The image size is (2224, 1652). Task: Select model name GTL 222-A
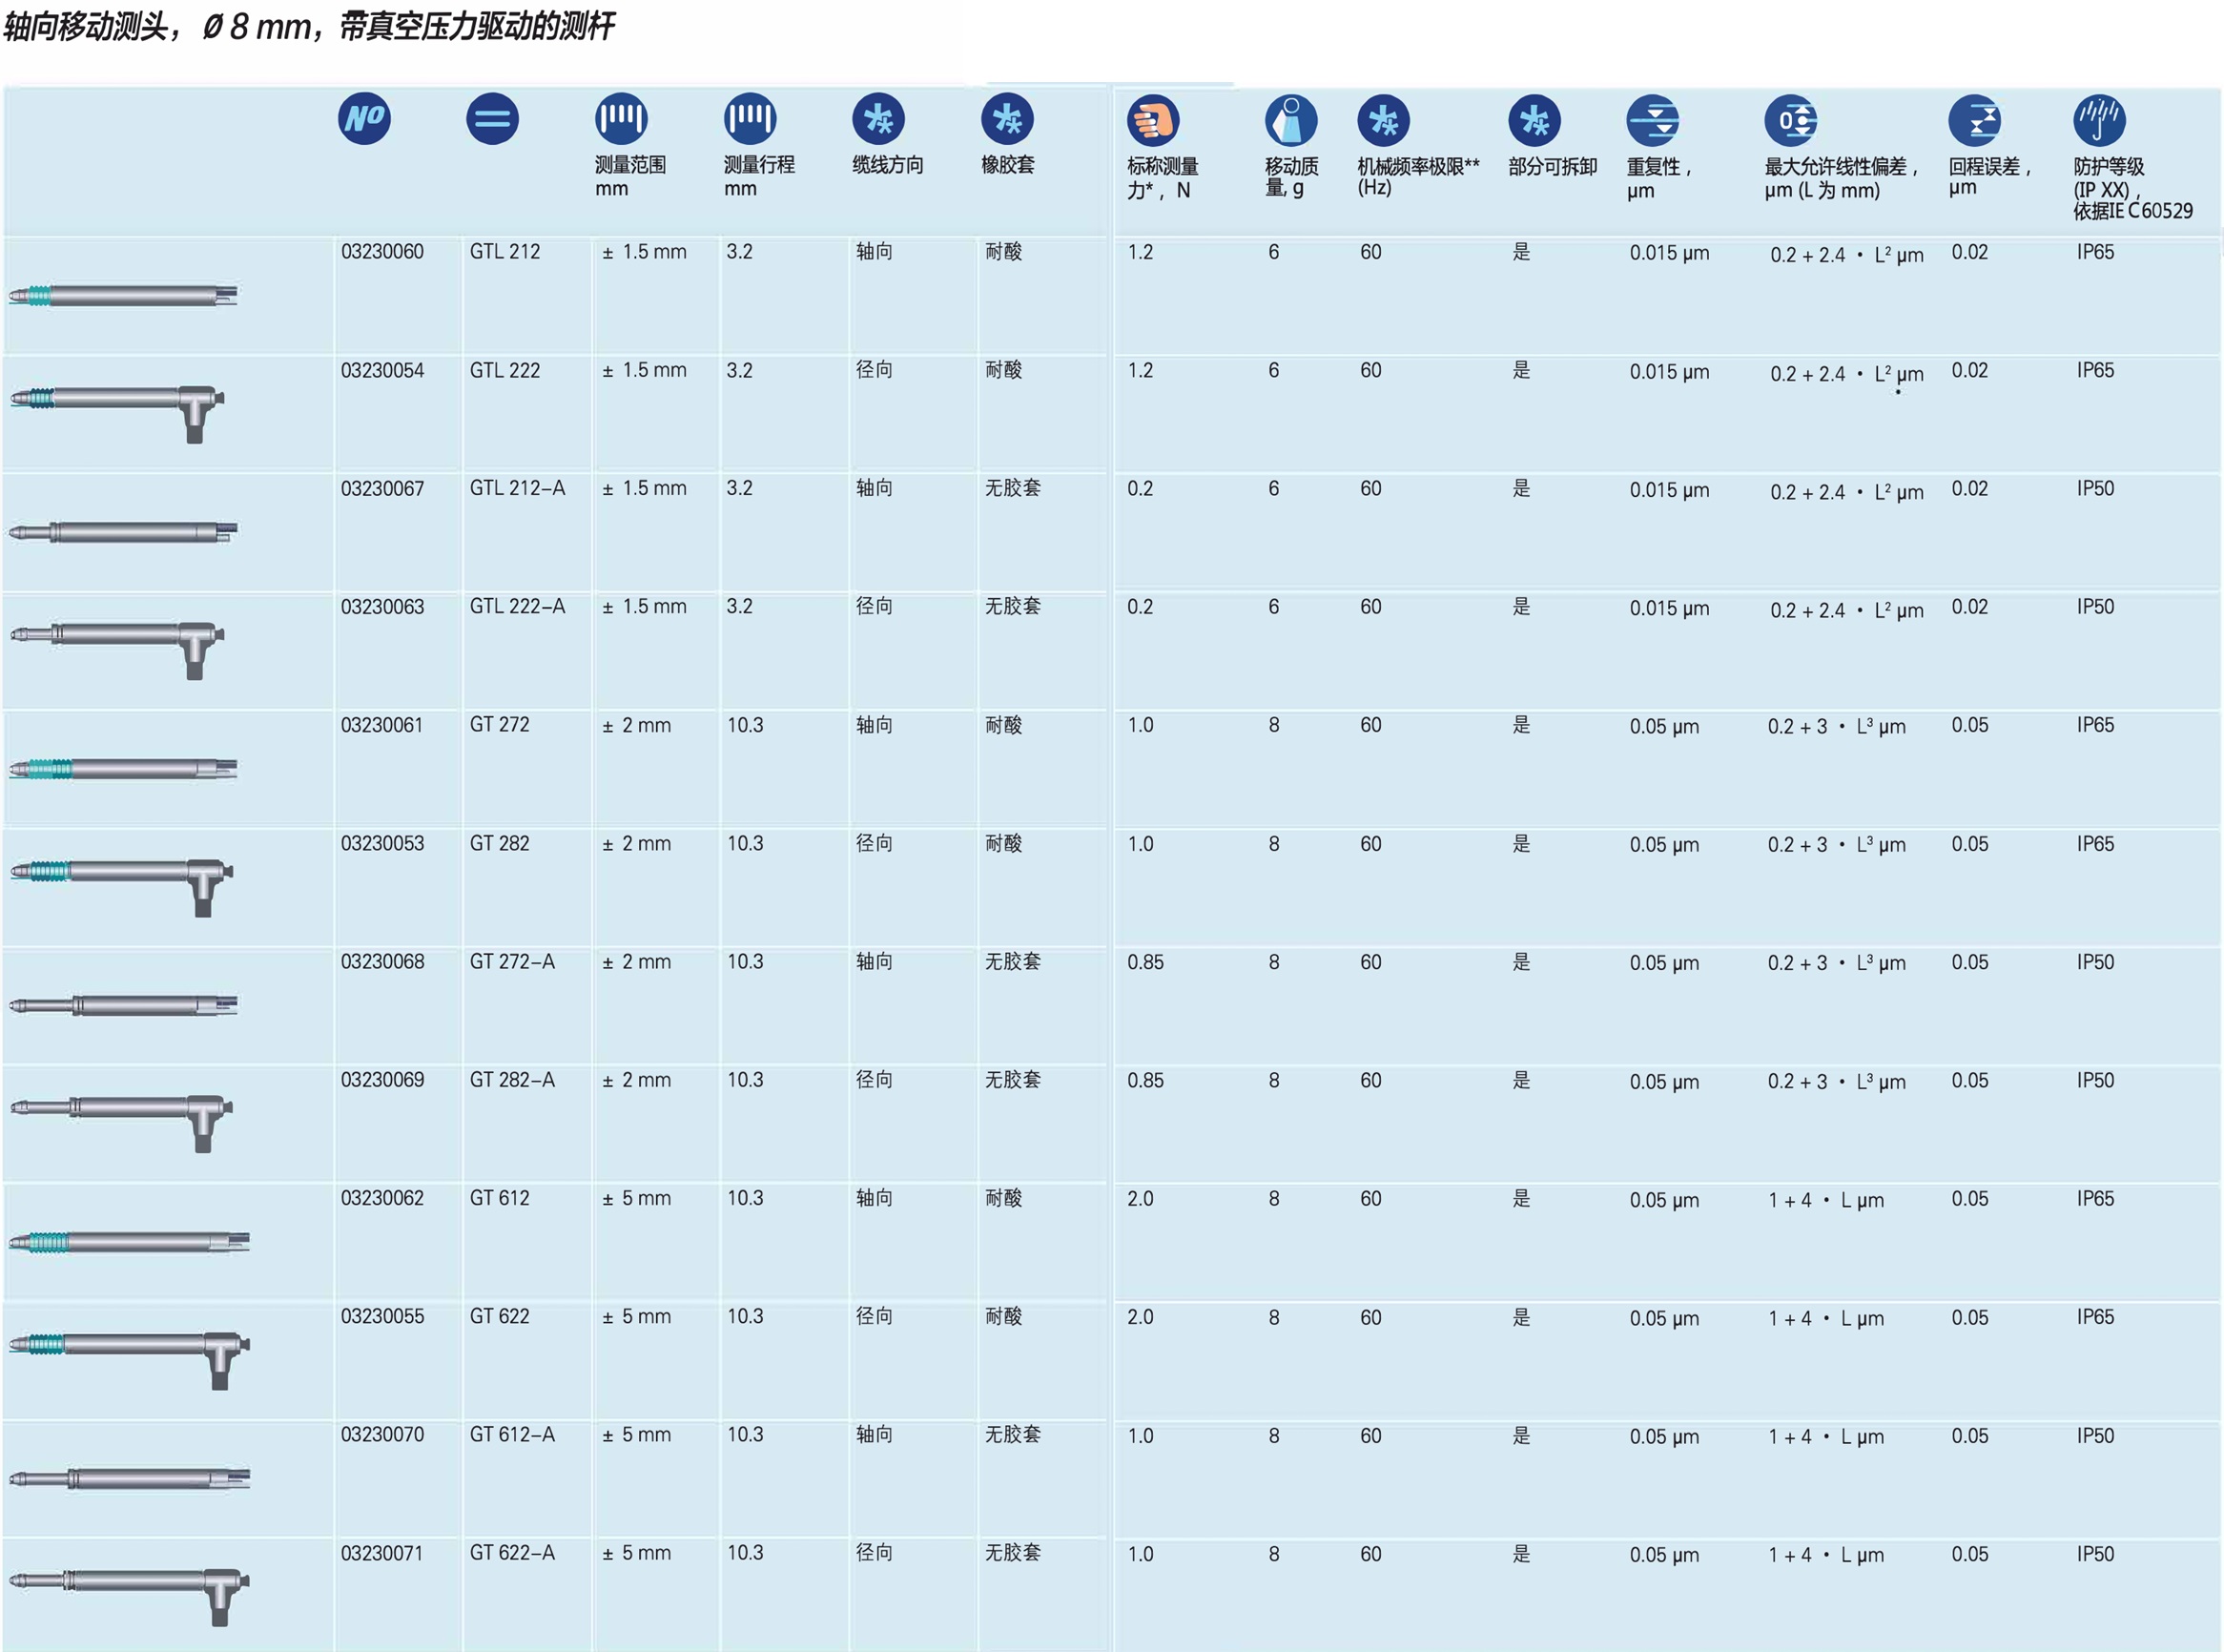point(517,607)
